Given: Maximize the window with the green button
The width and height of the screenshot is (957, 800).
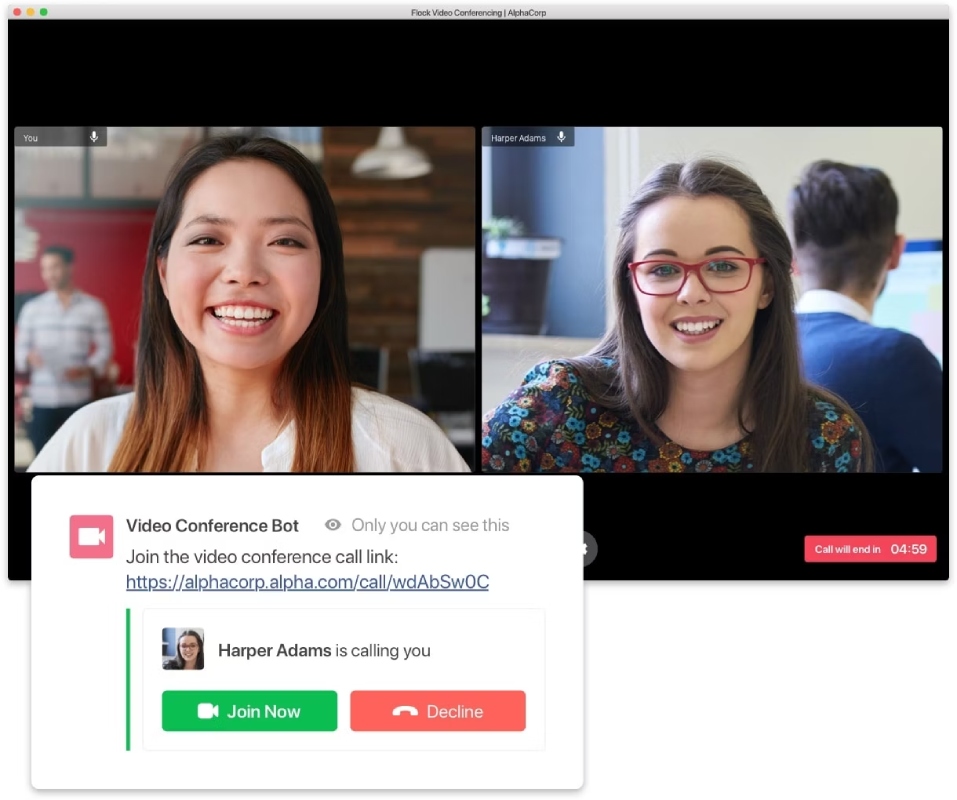Looking at the screenshot, I should tap(44, 12).
